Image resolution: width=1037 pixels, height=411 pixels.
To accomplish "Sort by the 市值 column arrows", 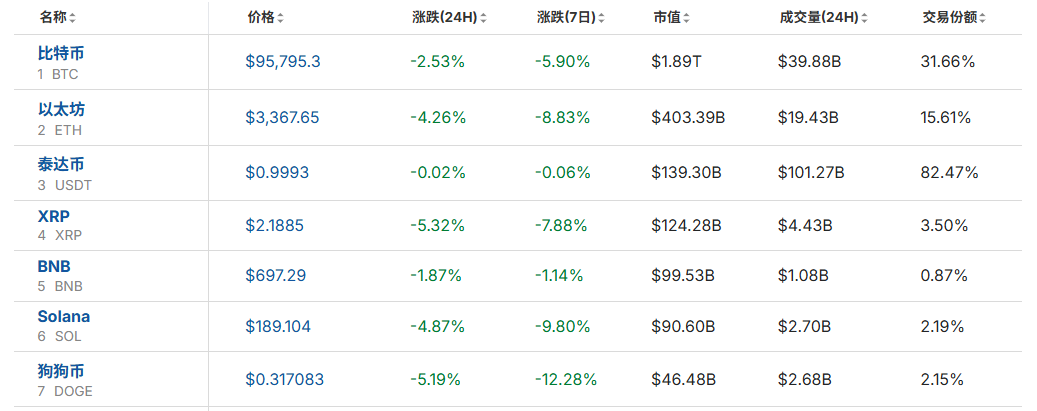I will 687,18.
